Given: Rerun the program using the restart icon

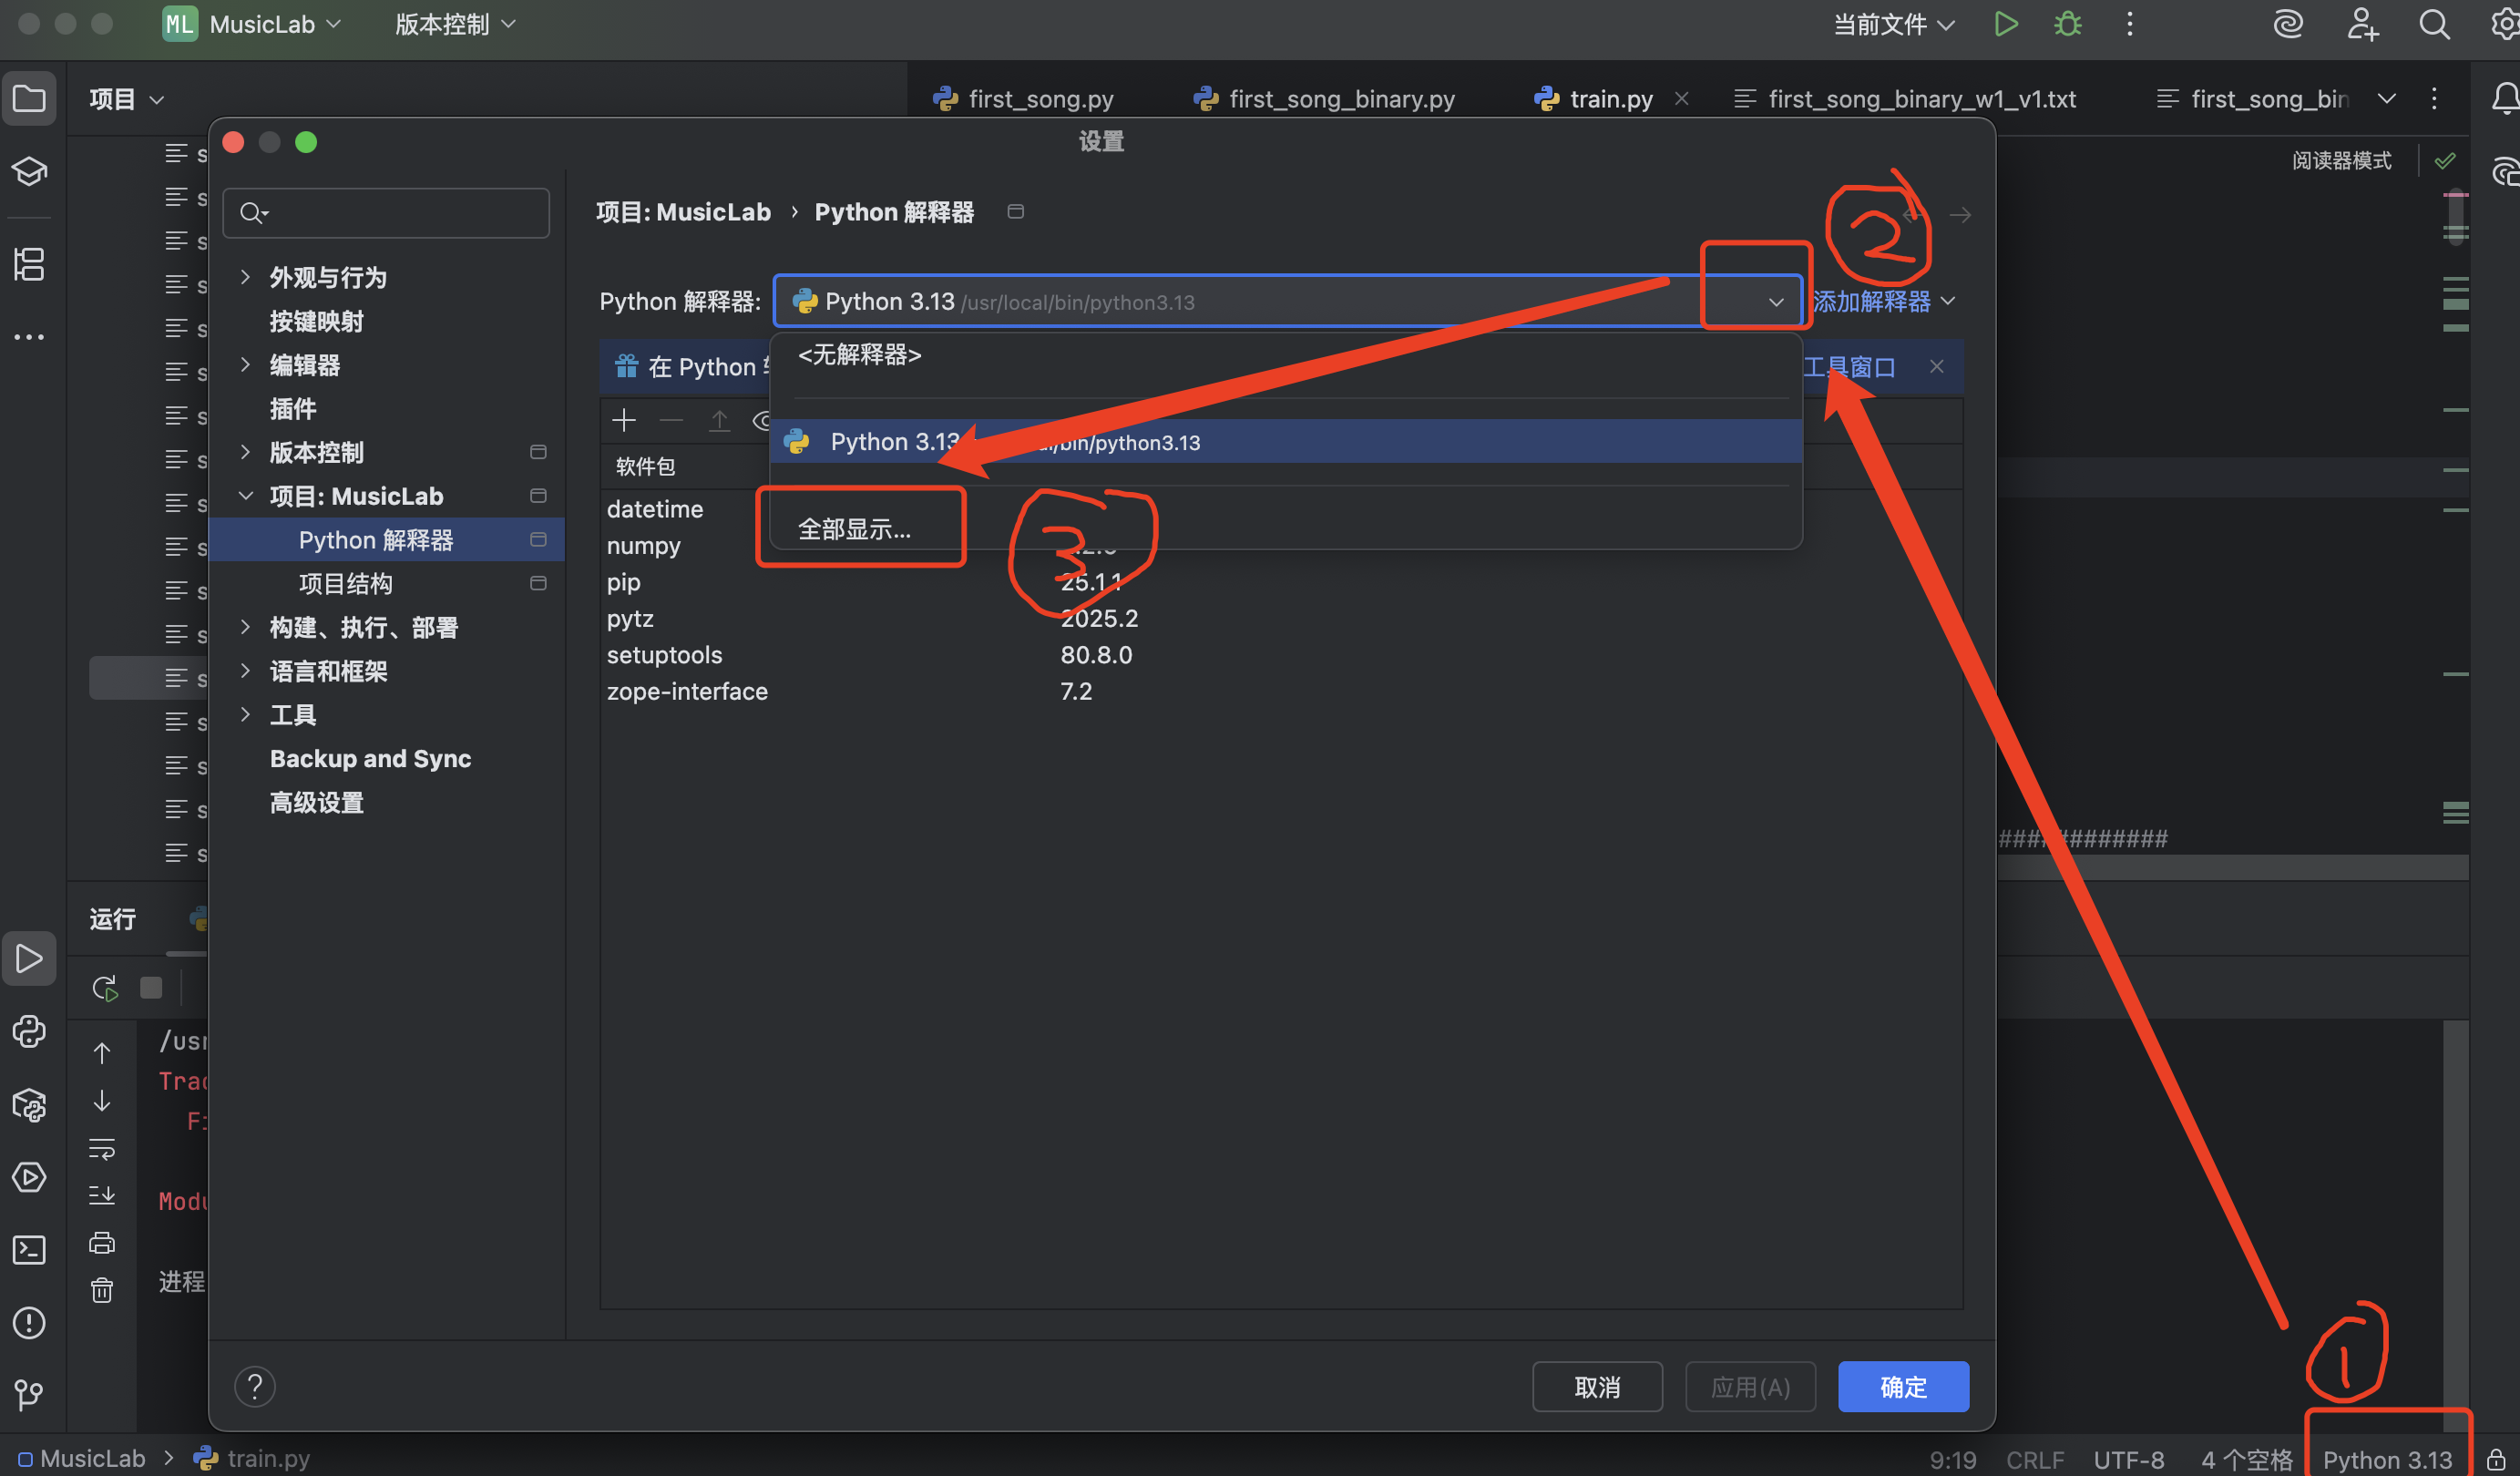Looking at the screenshot, I should pos(103,987).
